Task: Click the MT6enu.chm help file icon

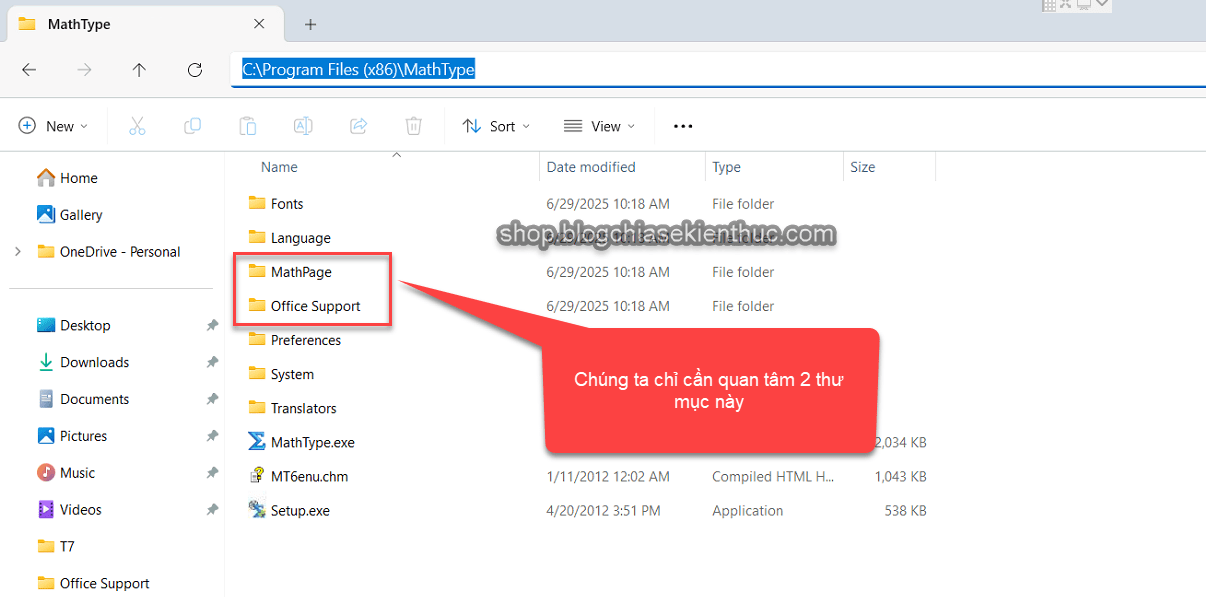Action: point(257,476)
